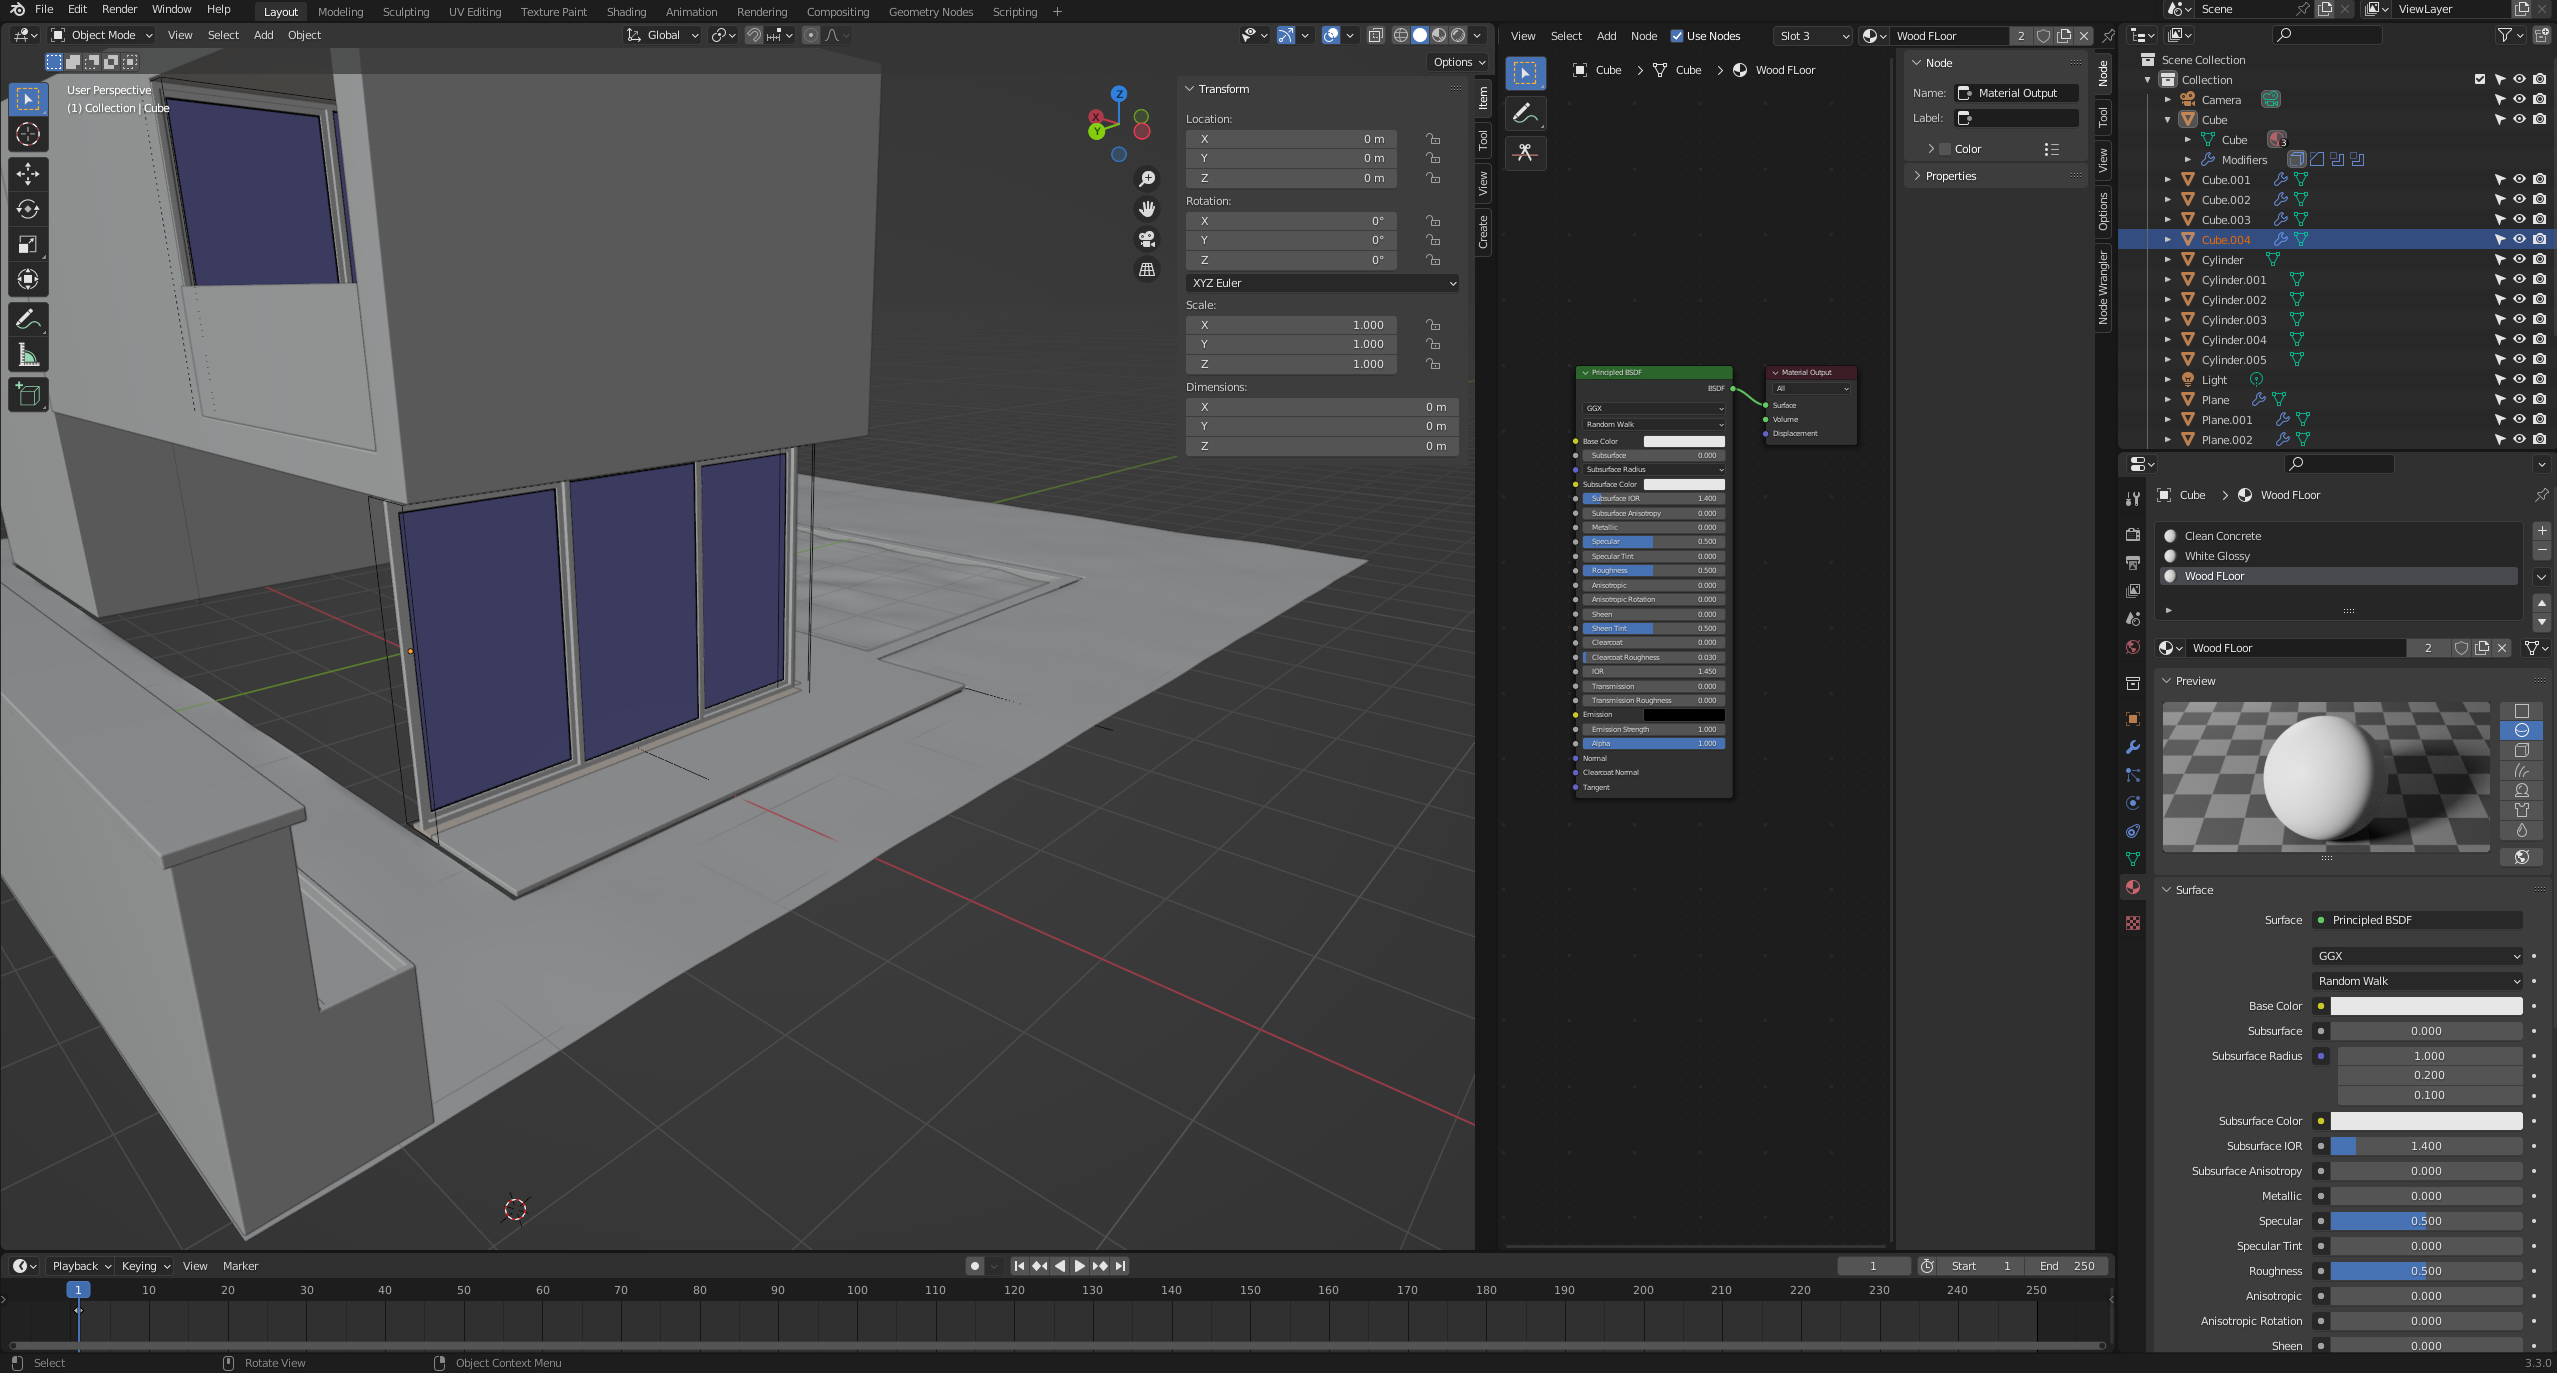Click Principled BSDF surface shader button
This screenshot has width=2557, height=1373.
point(2417,920)
